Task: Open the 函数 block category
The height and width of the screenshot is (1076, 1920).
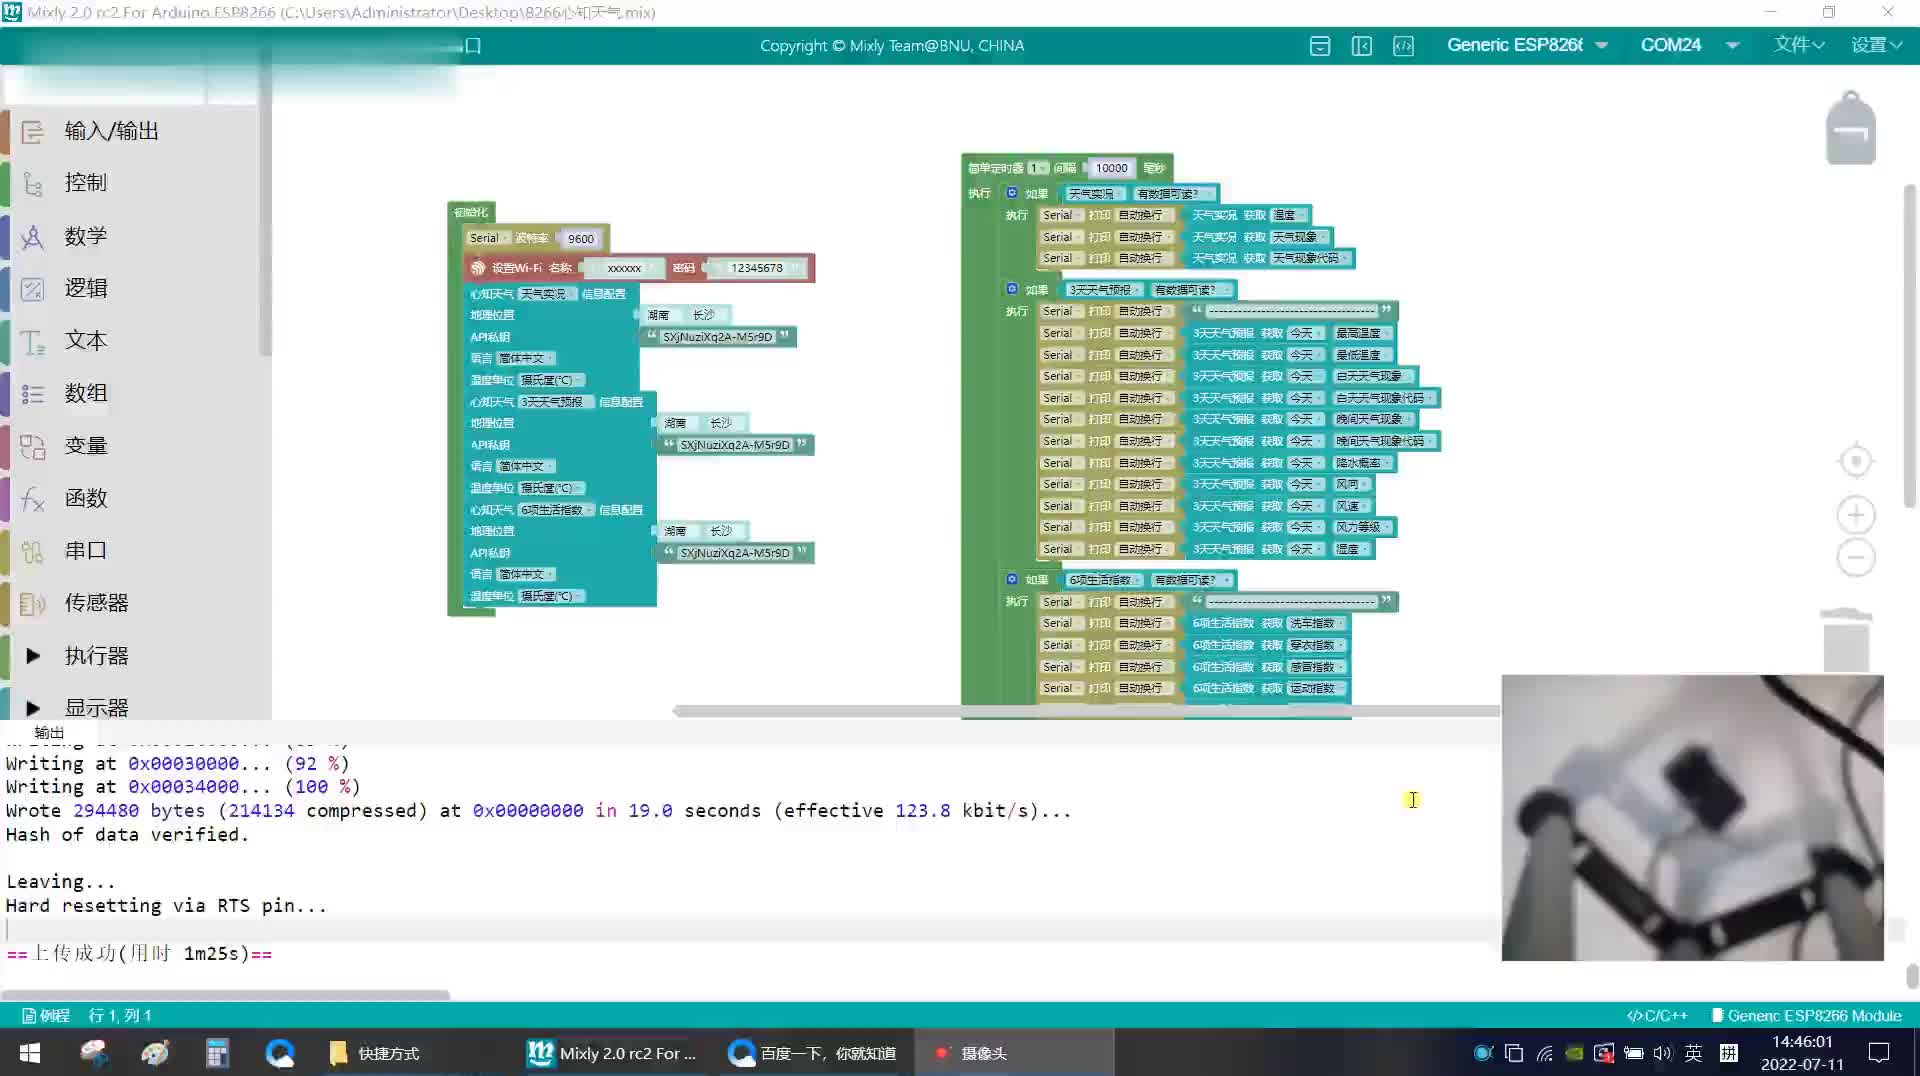Action: point(86,498)
